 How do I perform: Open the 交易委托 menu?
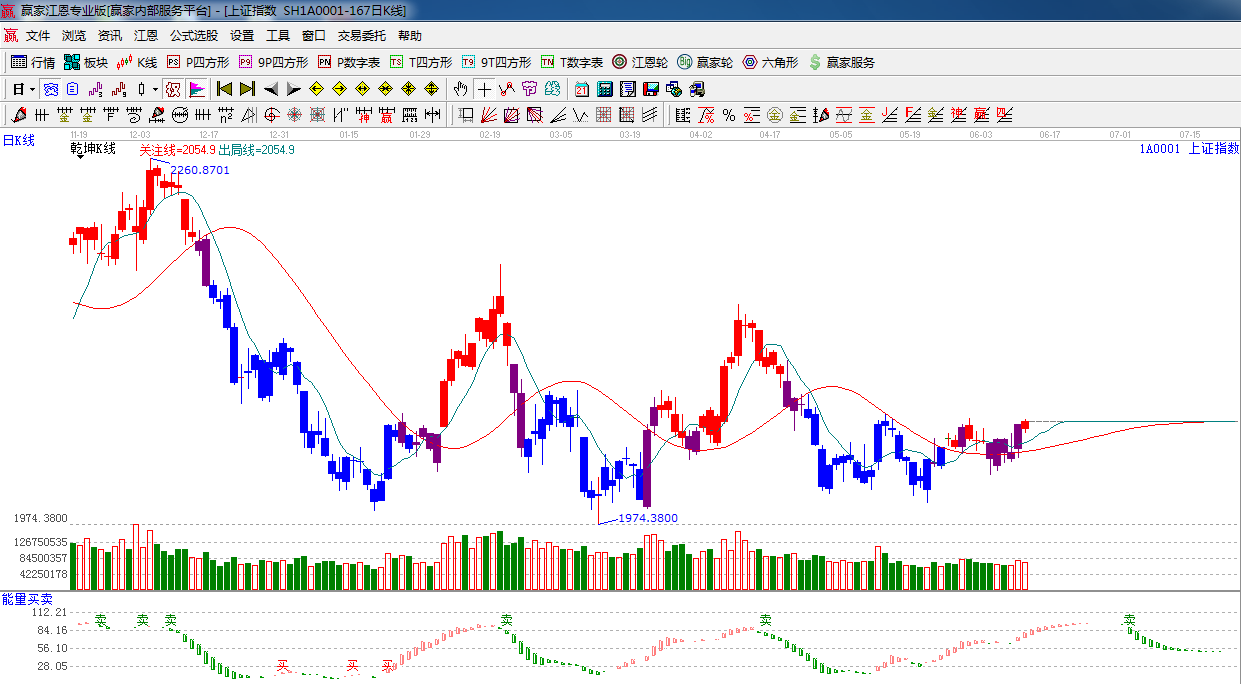tap(361, 35)
